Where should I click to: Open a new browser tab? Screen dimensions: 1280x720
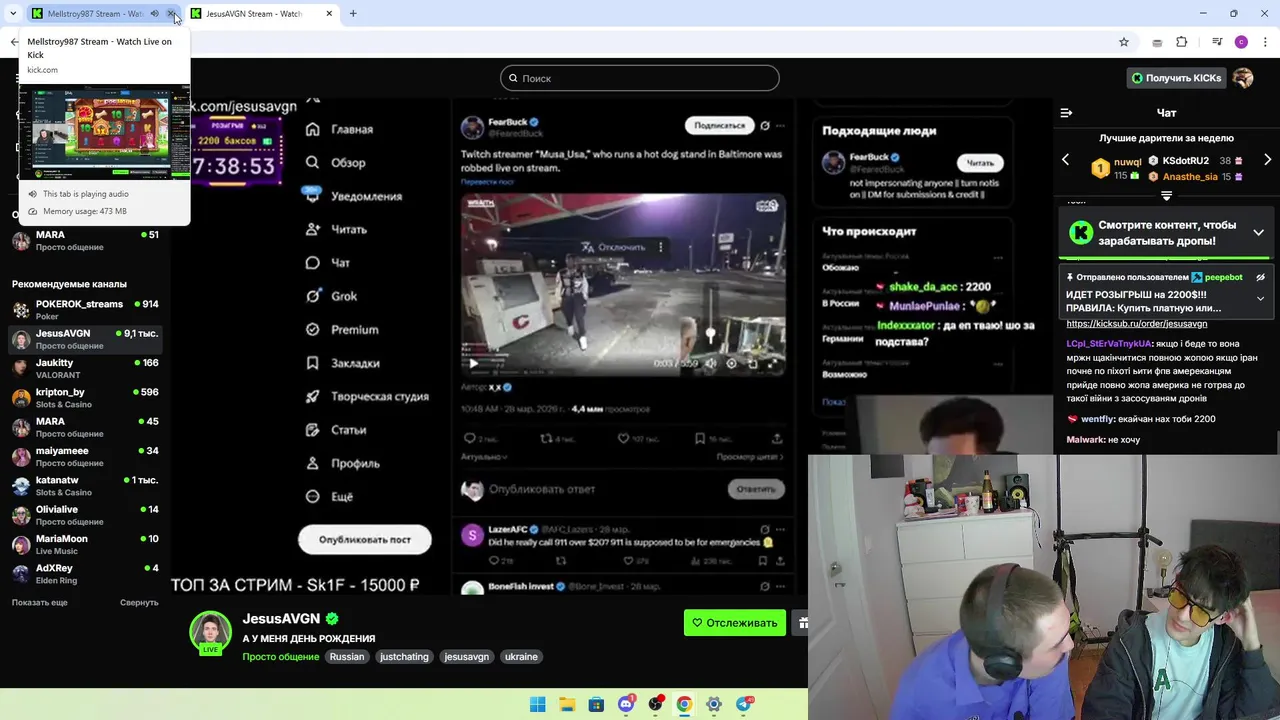[x=353, y=13]
